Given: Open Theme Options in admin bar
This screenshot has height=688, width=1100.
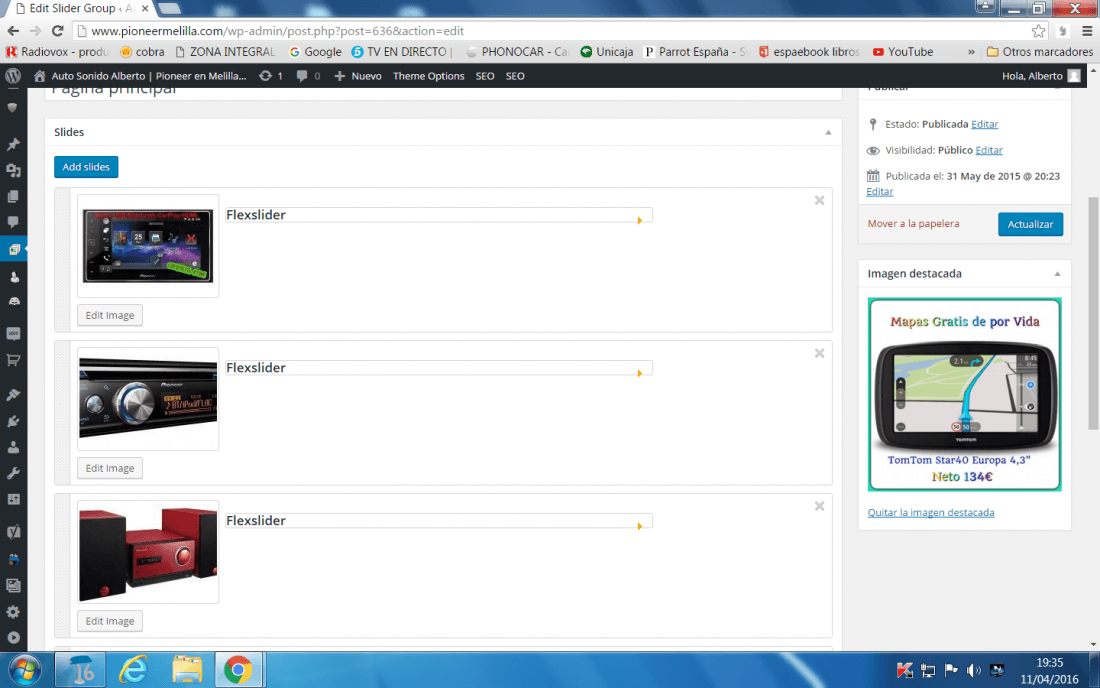Looking at the screenshot, I should click(x=429, y=76).
